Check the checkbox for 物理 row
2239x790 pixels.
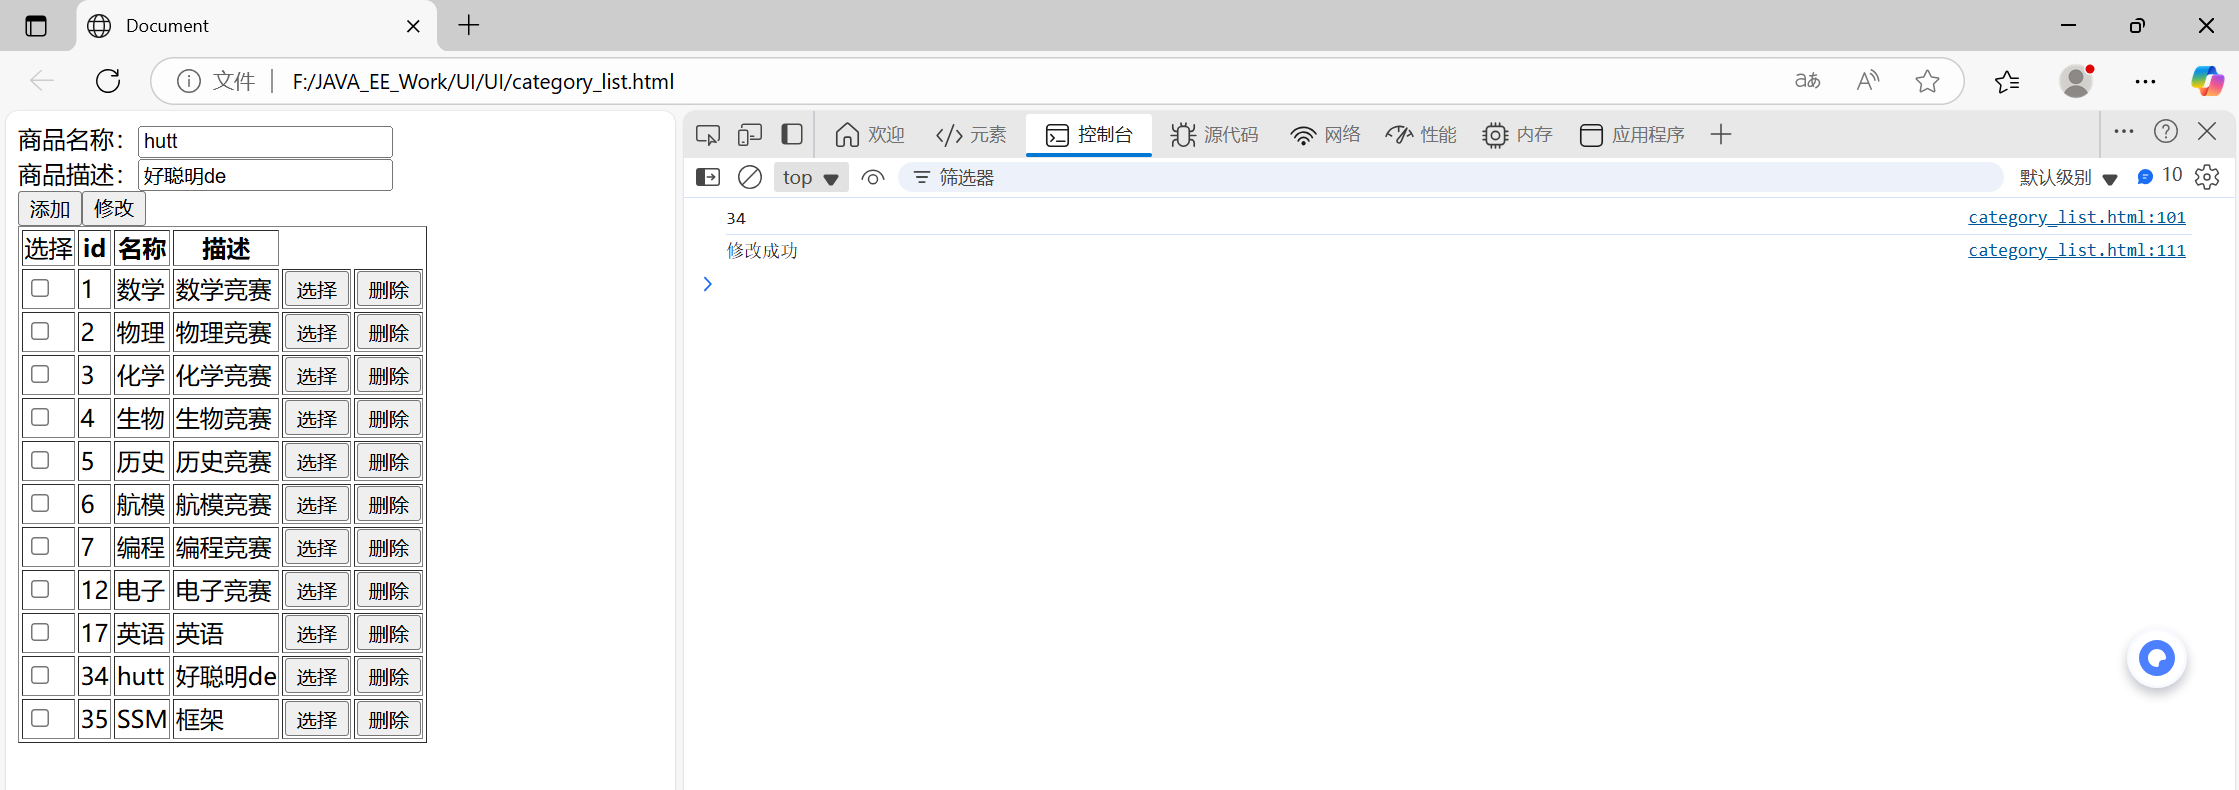point(40,331)
